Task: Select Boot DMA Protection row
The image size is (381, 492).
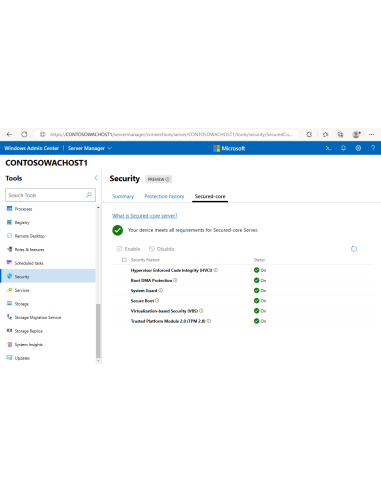Action: pyautogui.click(x=243, y=280)
